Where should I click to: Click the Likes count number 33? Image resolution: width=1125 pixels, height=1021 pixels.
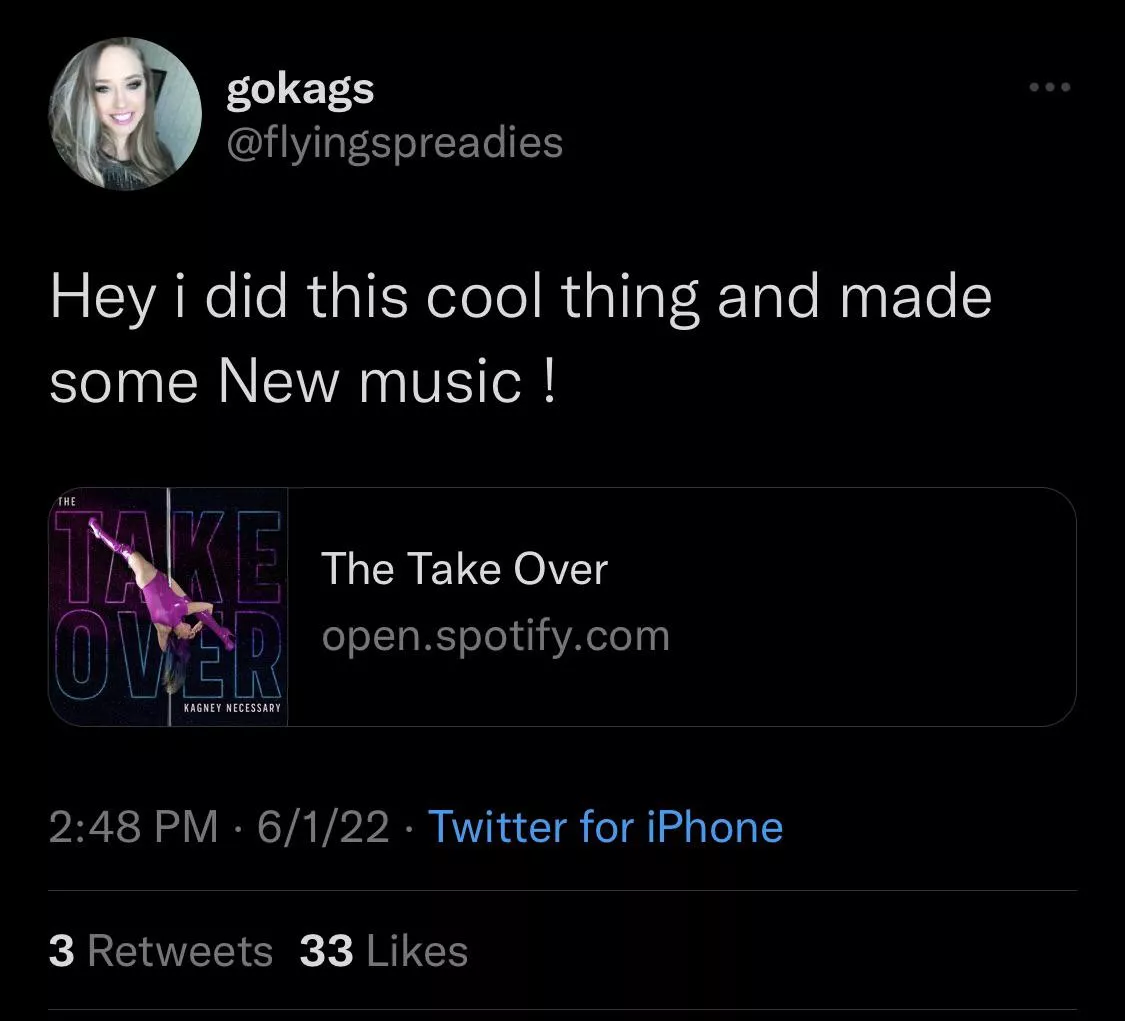[x=325, y=951]
